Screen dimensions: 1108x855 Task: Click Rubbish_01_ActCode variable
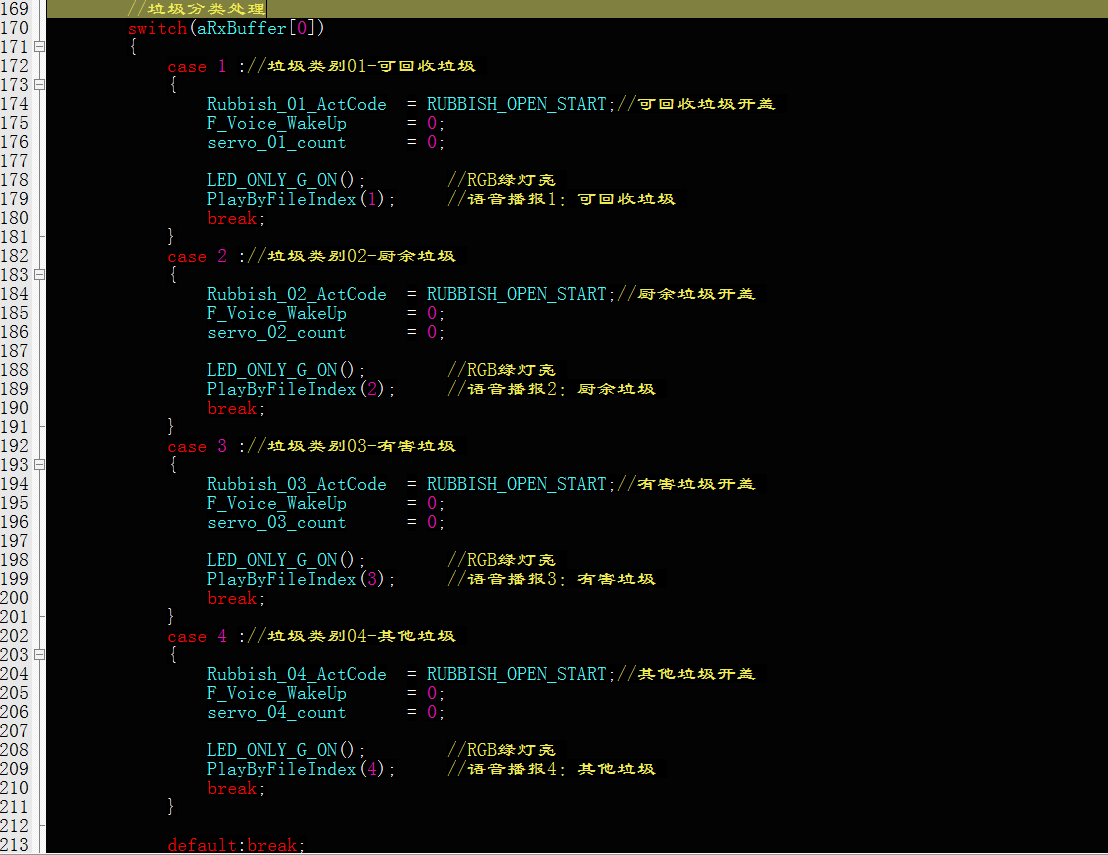click(297, 105)
